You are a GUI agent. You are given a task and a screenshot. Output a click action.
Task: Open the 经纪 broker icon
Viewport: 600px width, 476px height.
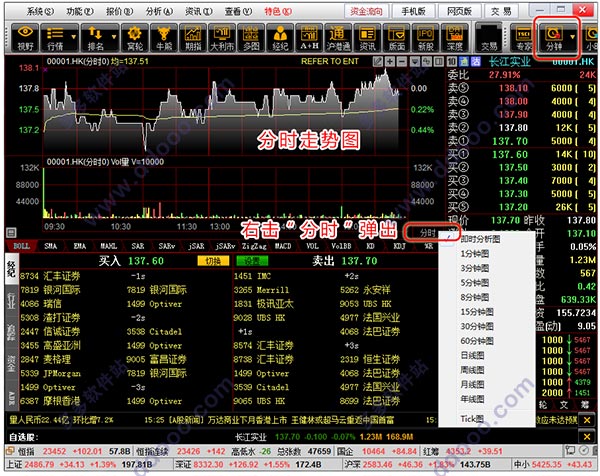(280, 37)
